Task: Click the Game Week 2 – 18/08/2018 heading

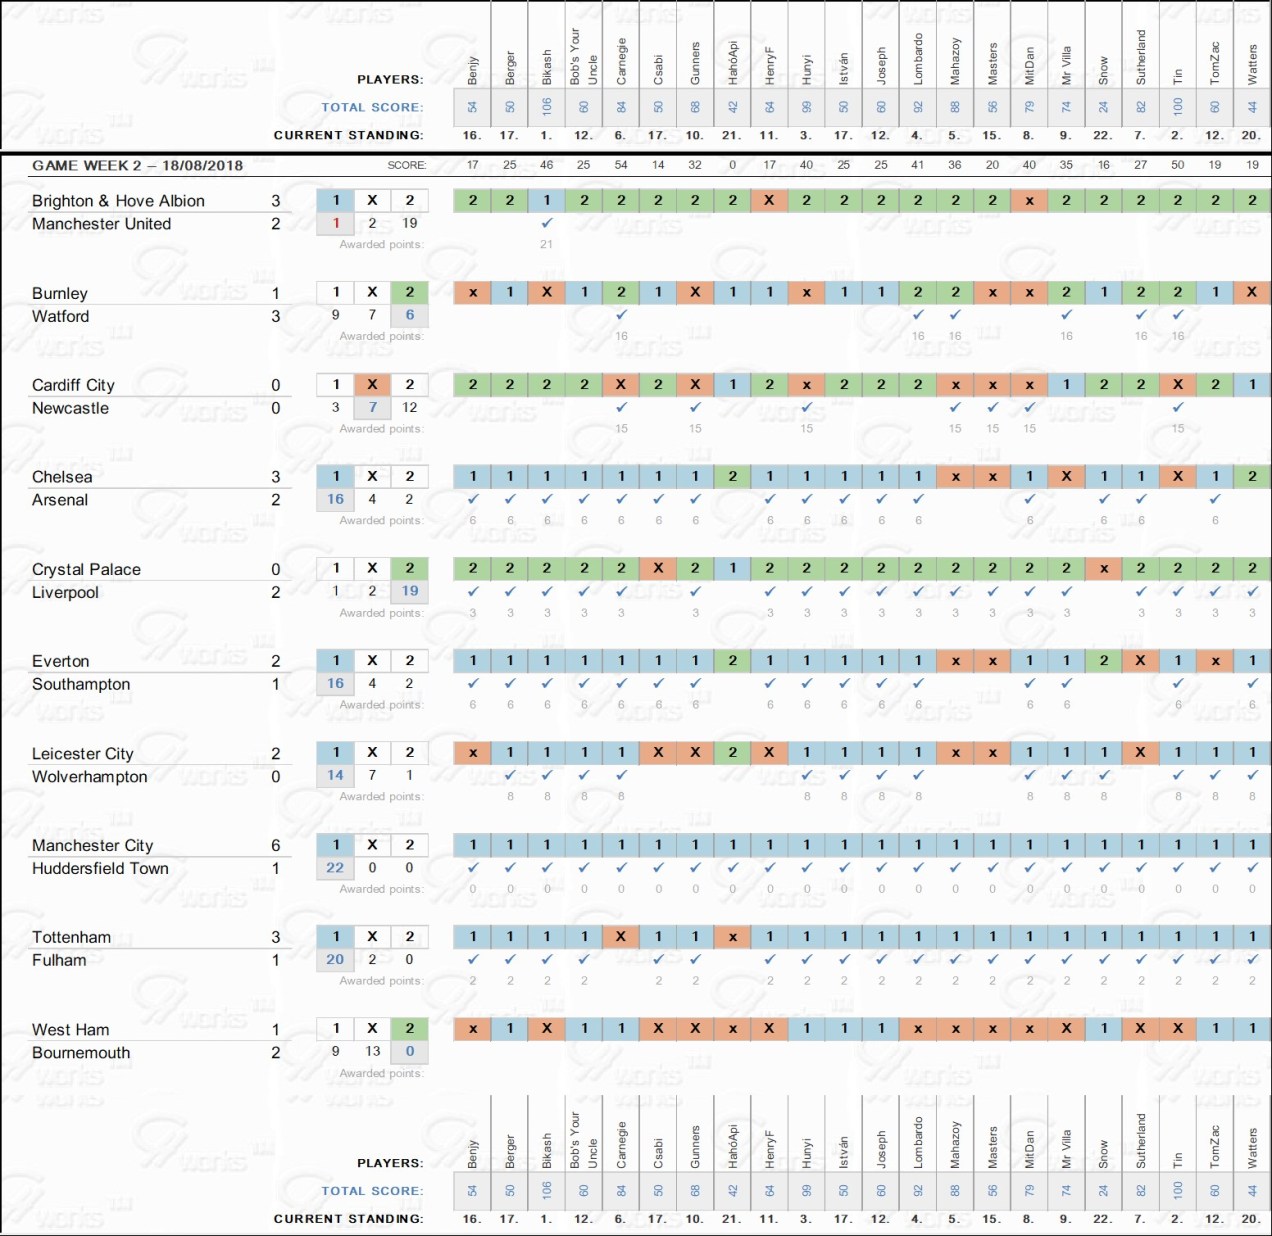Action: pos(137,165)
